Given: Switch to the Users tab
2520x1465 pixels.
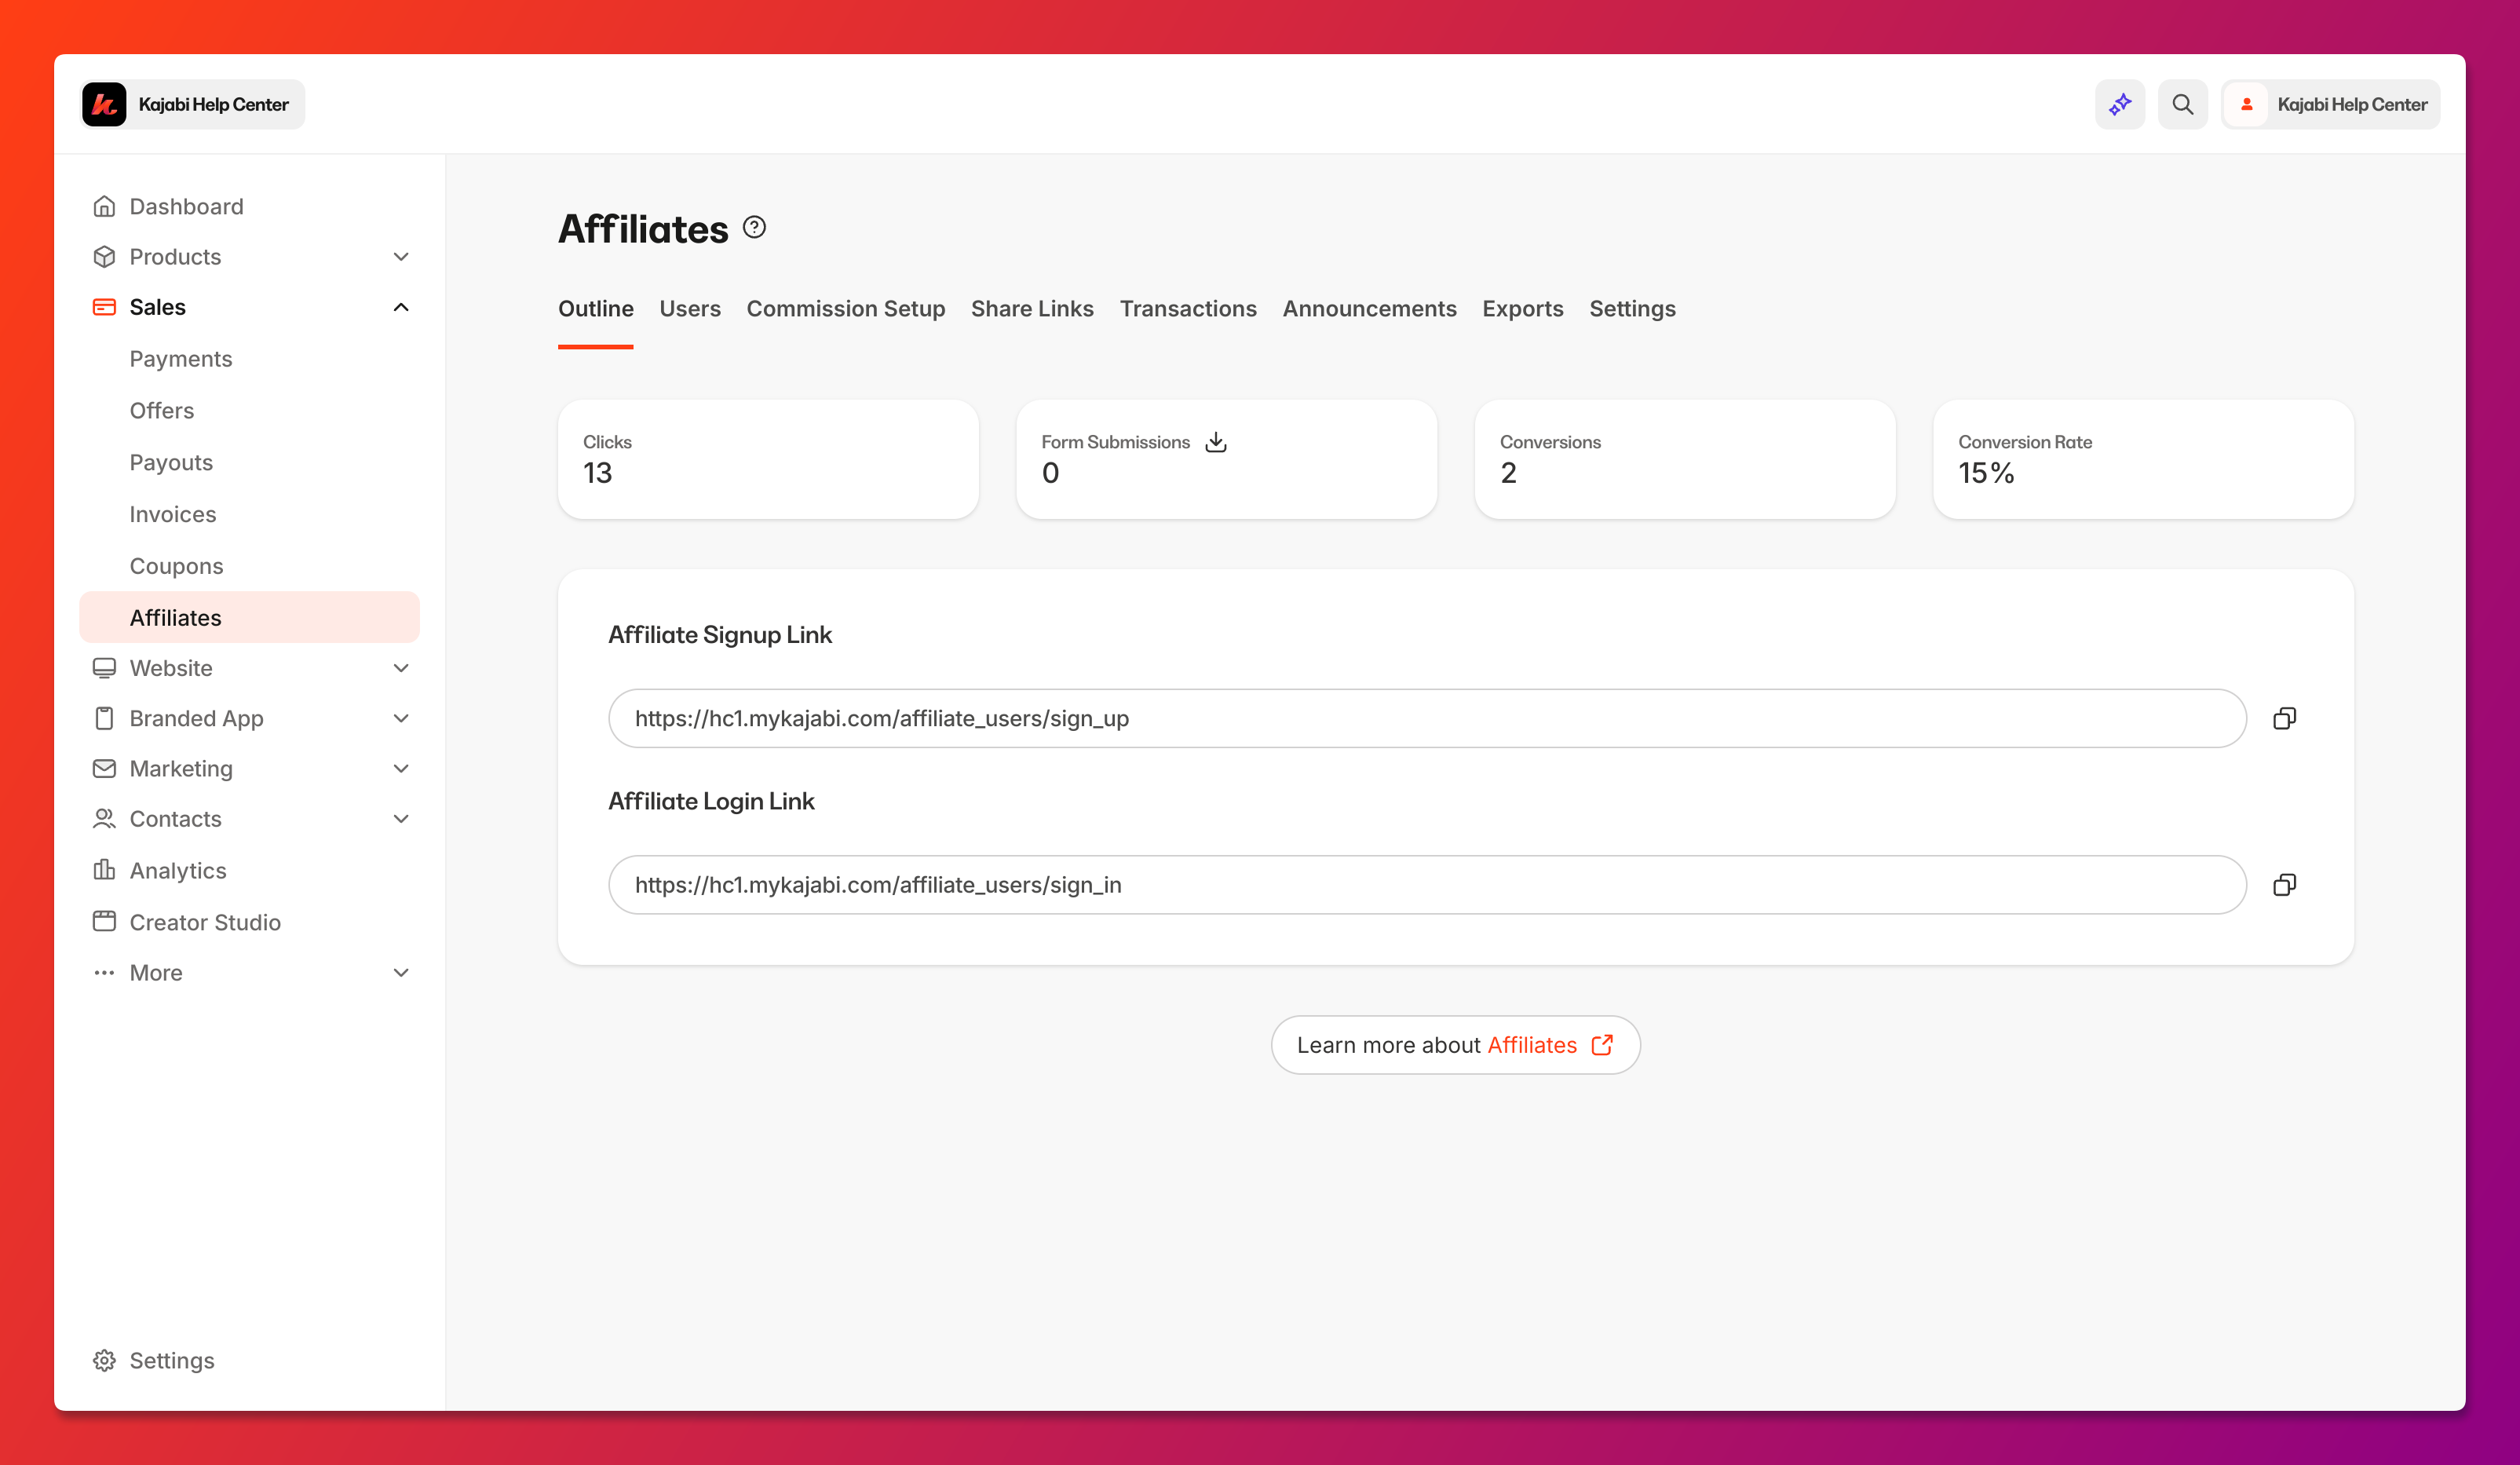Looking at the screenshot, I should [x=690, y=308].
